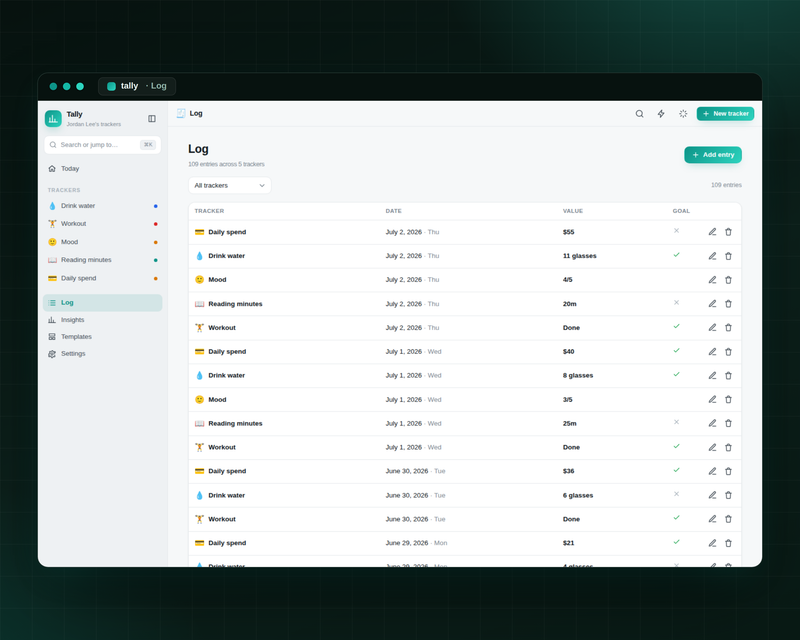
Task: Edit the July 1 Mood entry
Action: [712, 399]
